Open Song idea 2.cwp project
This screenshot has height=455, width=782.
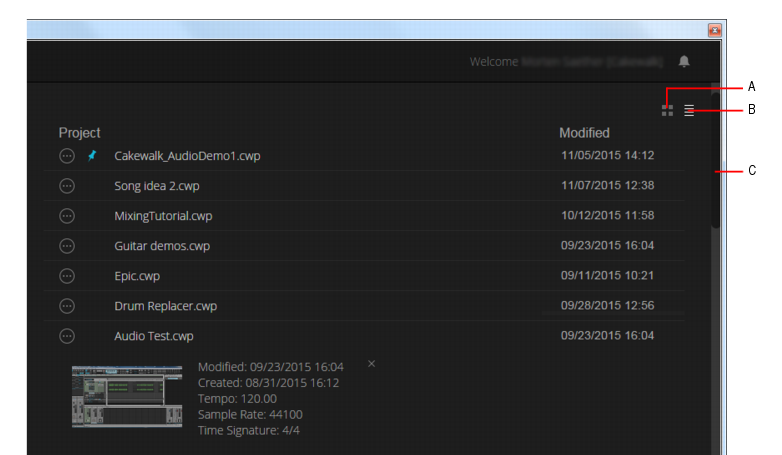coord(156,186)
